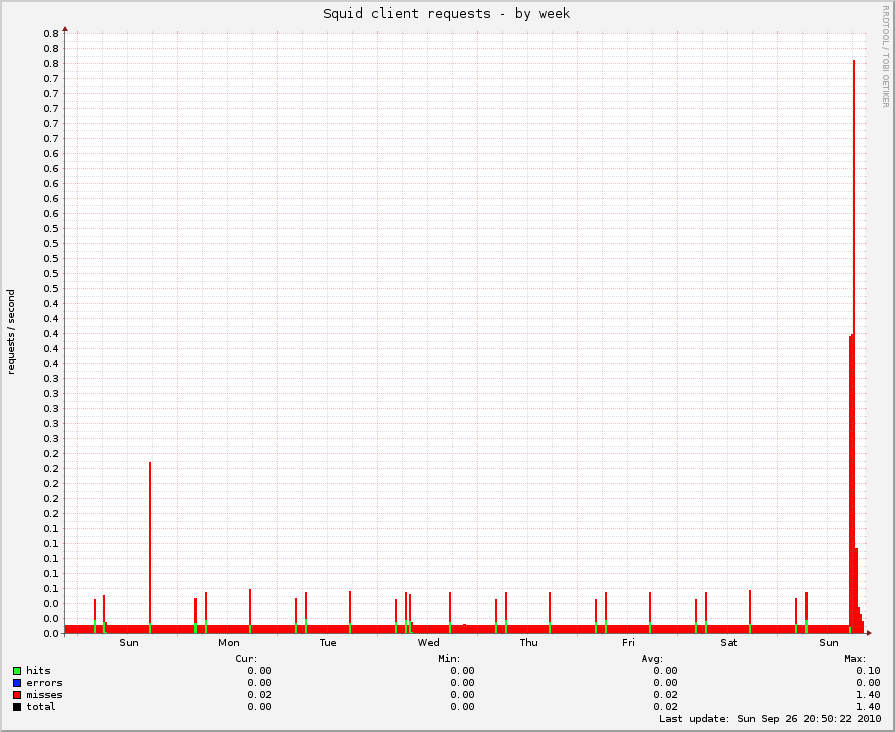The image size is (895, 732).
Task: Click the 'Tue' day label
Action: (328, 643)
